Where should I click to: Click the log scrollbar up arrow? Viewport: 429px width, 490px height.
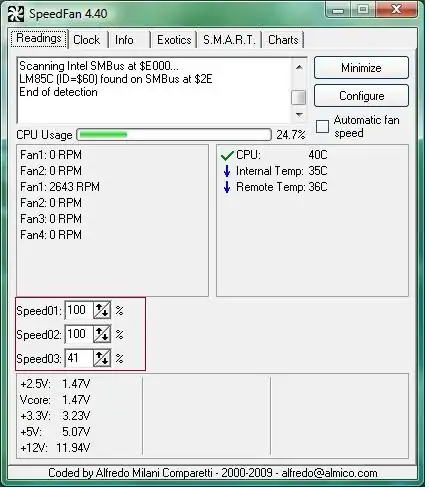(x=299, y=67)
